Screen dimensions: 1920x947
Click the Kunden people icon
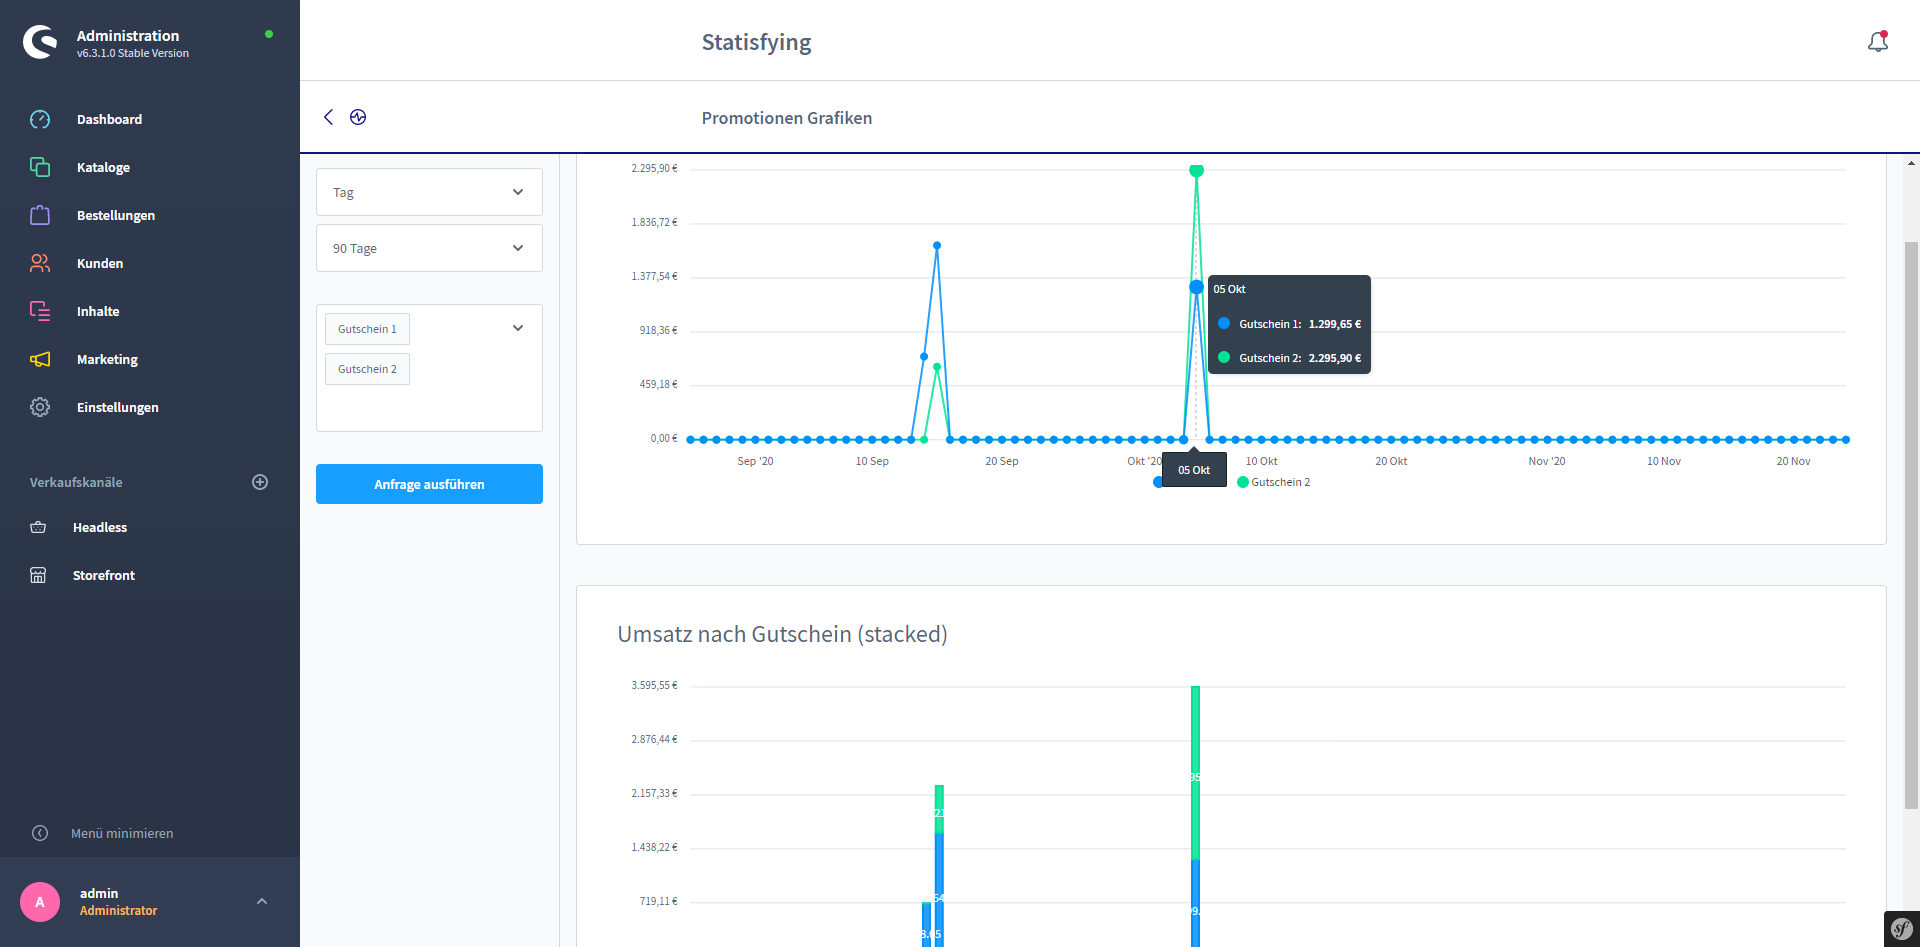40,263
